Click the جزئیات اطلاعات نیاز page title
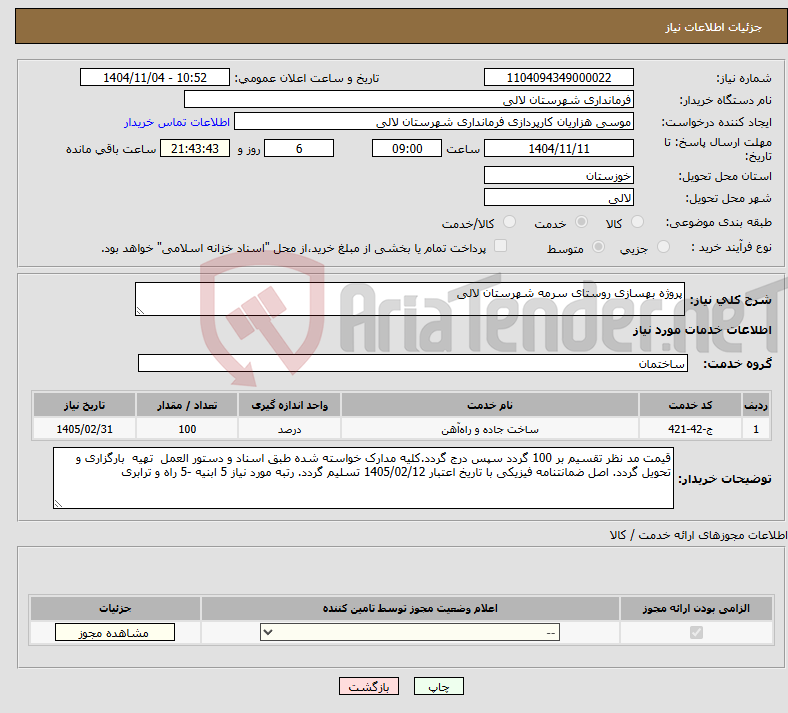The width and height of the screenshot is (788, 713). tap(714, 27)
